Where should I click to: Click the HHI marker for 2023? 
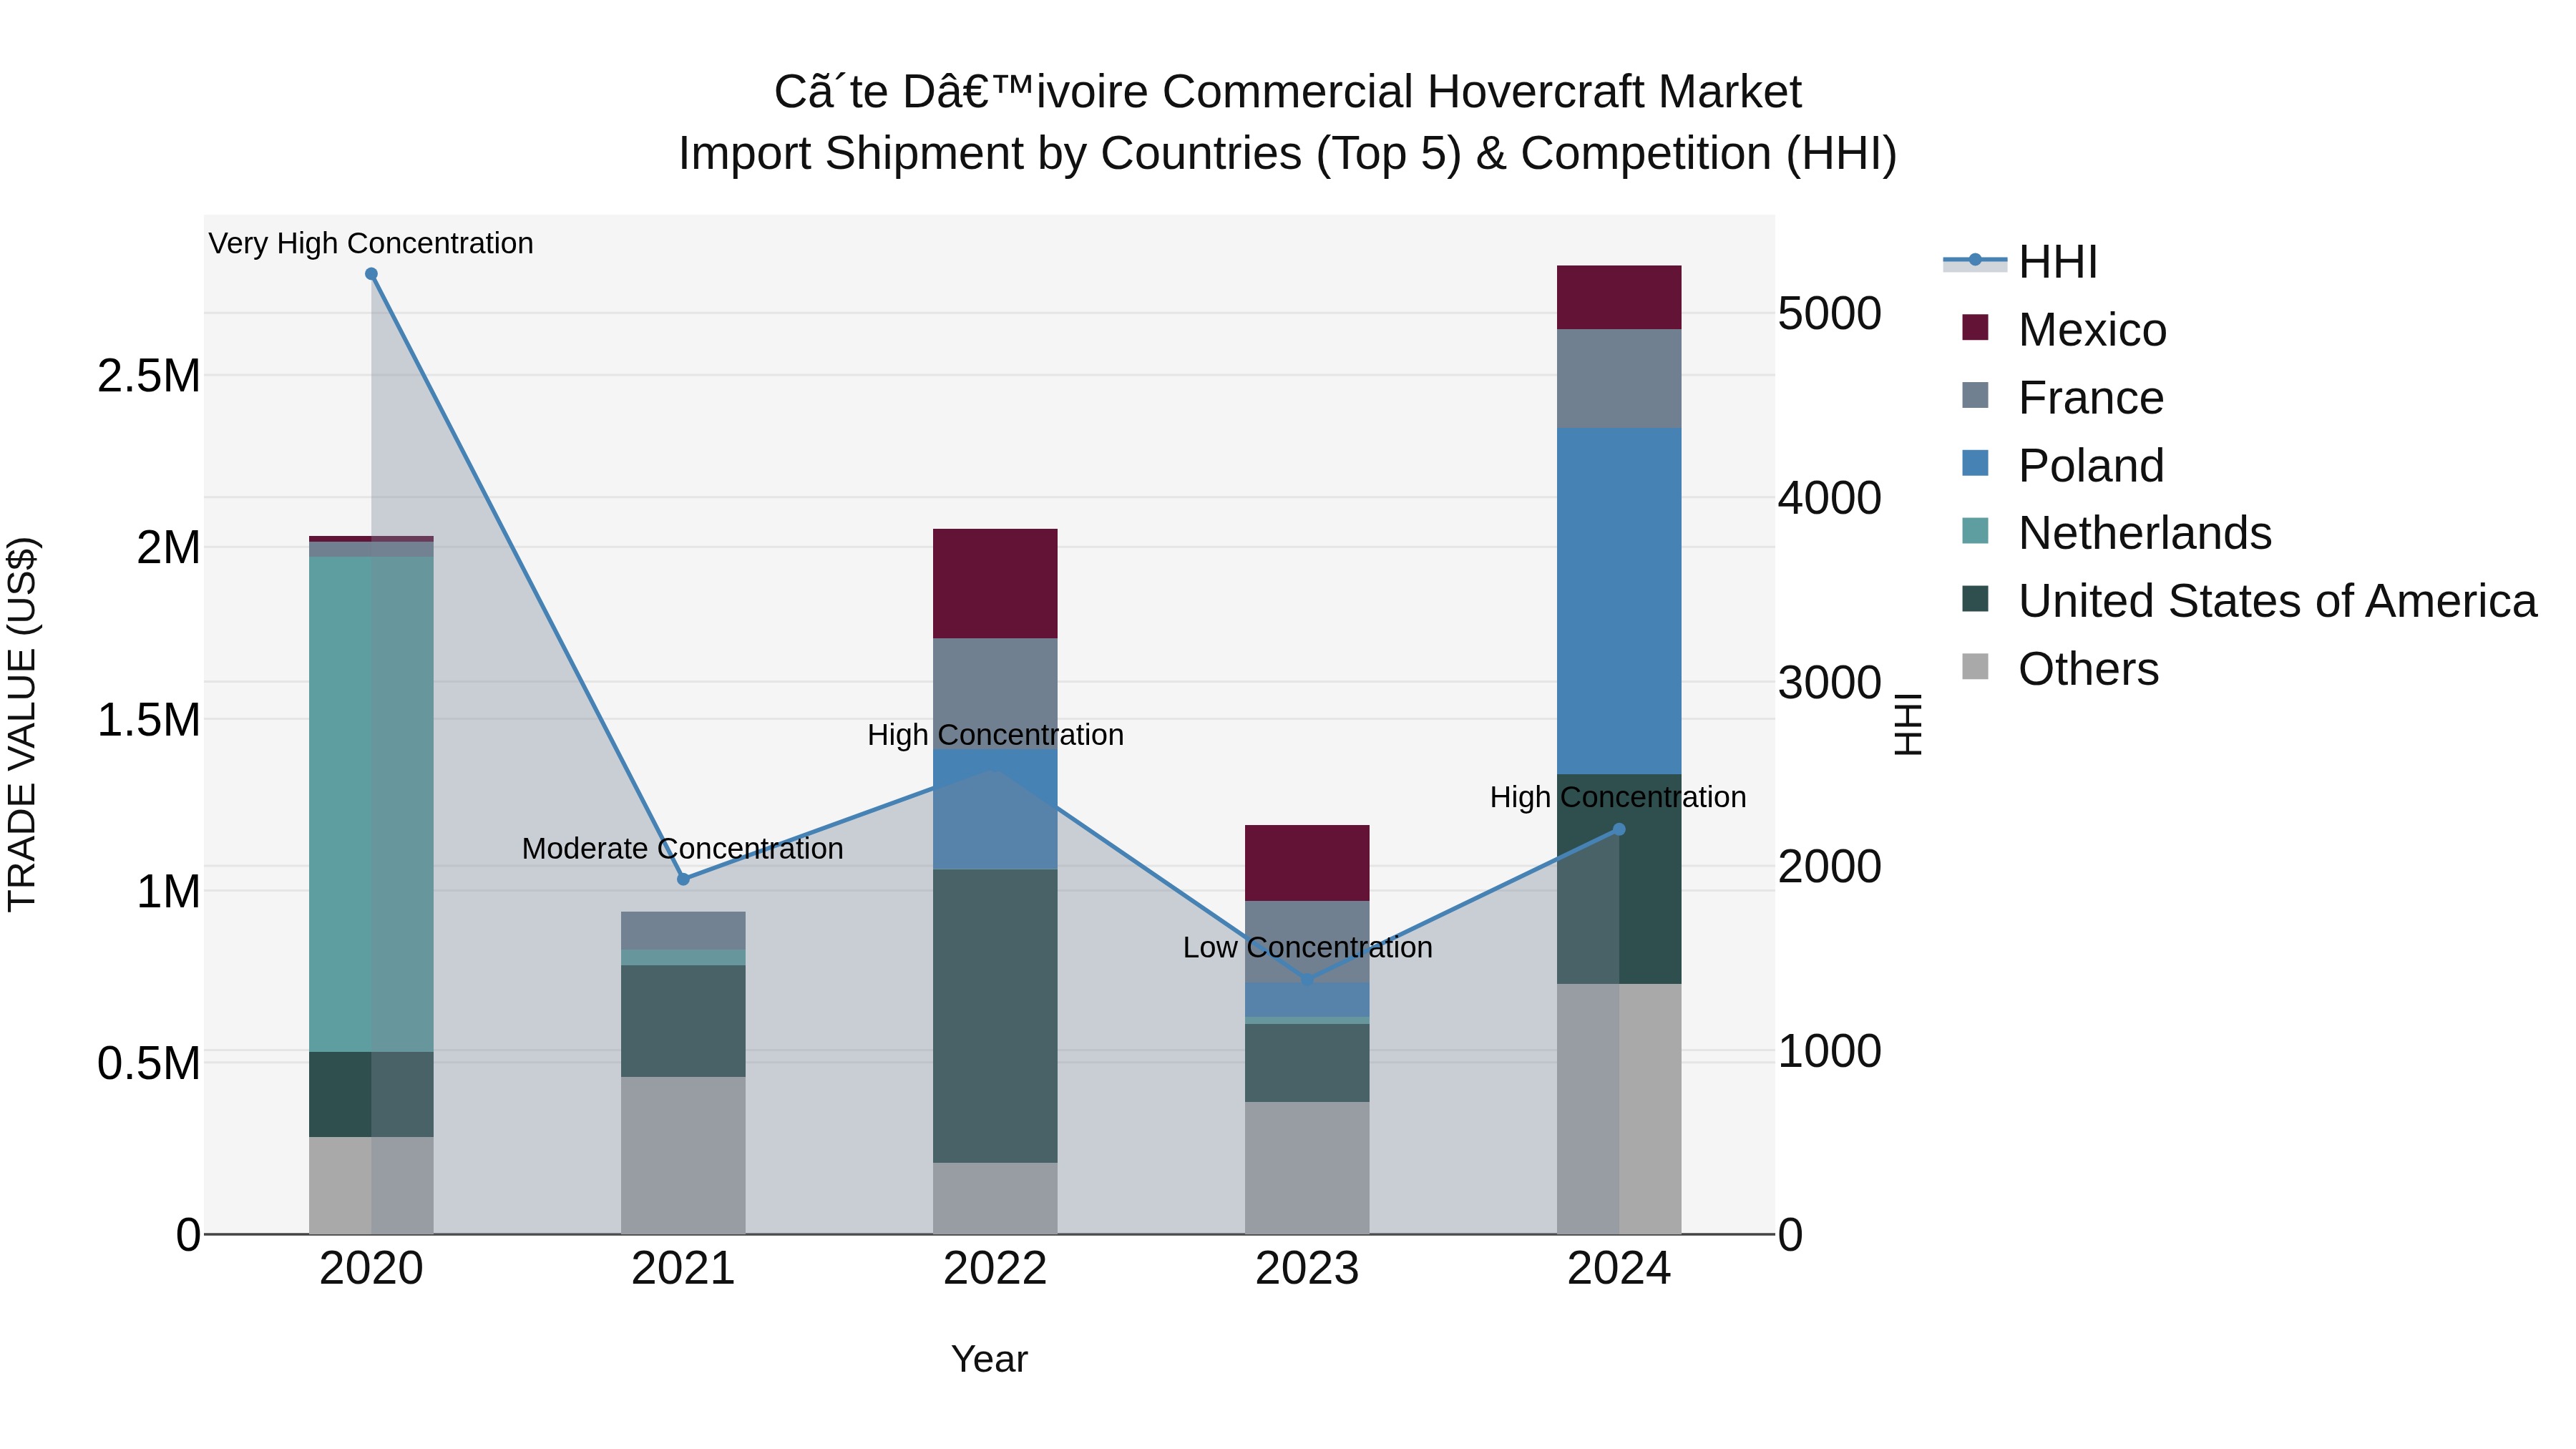[x=1307, y=980]
